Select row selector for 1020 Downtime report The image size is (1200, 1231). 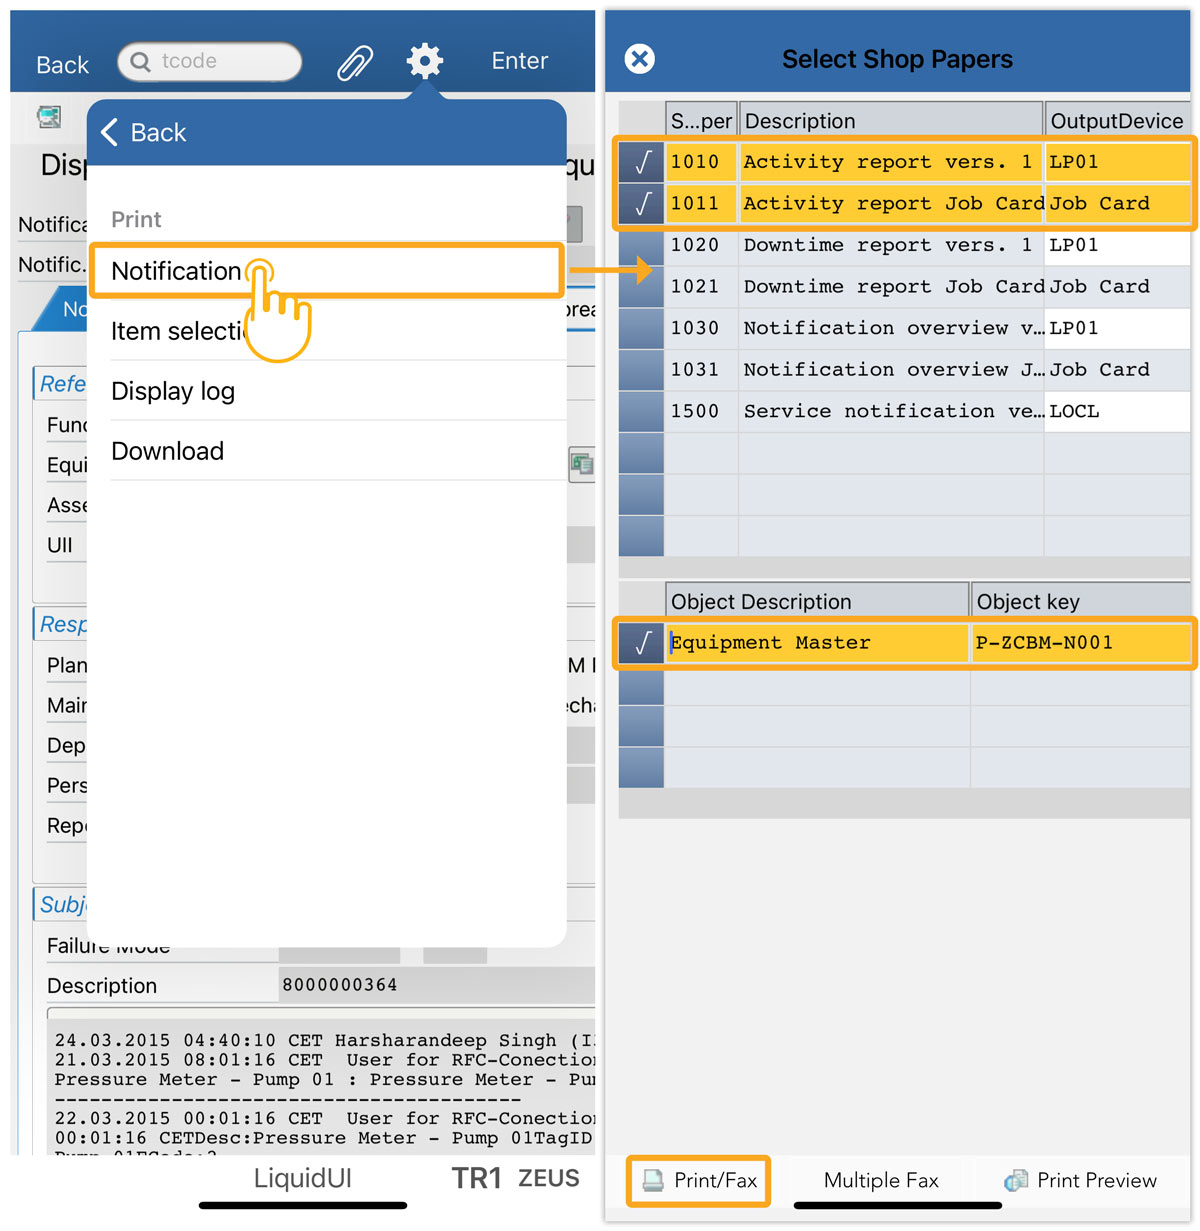tap(642, 246)
